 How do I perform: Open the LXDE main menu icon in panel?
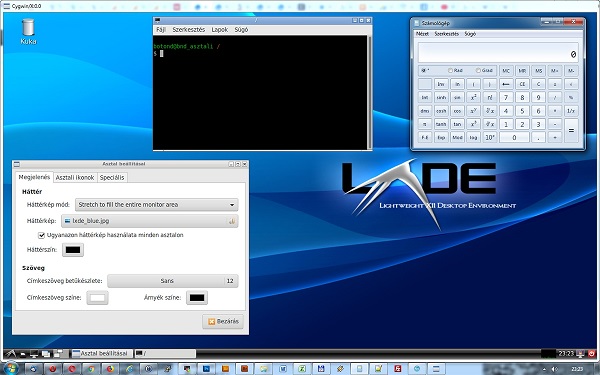(x=10, y=354)
